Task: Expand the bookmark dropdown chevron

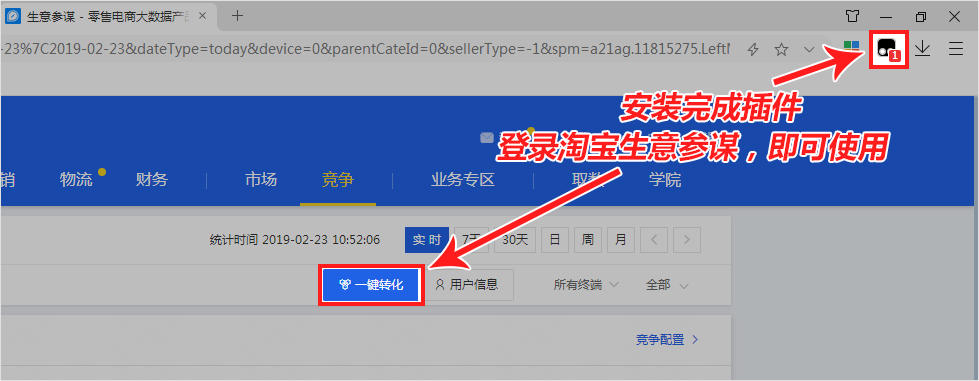Action: click(809, 49)
